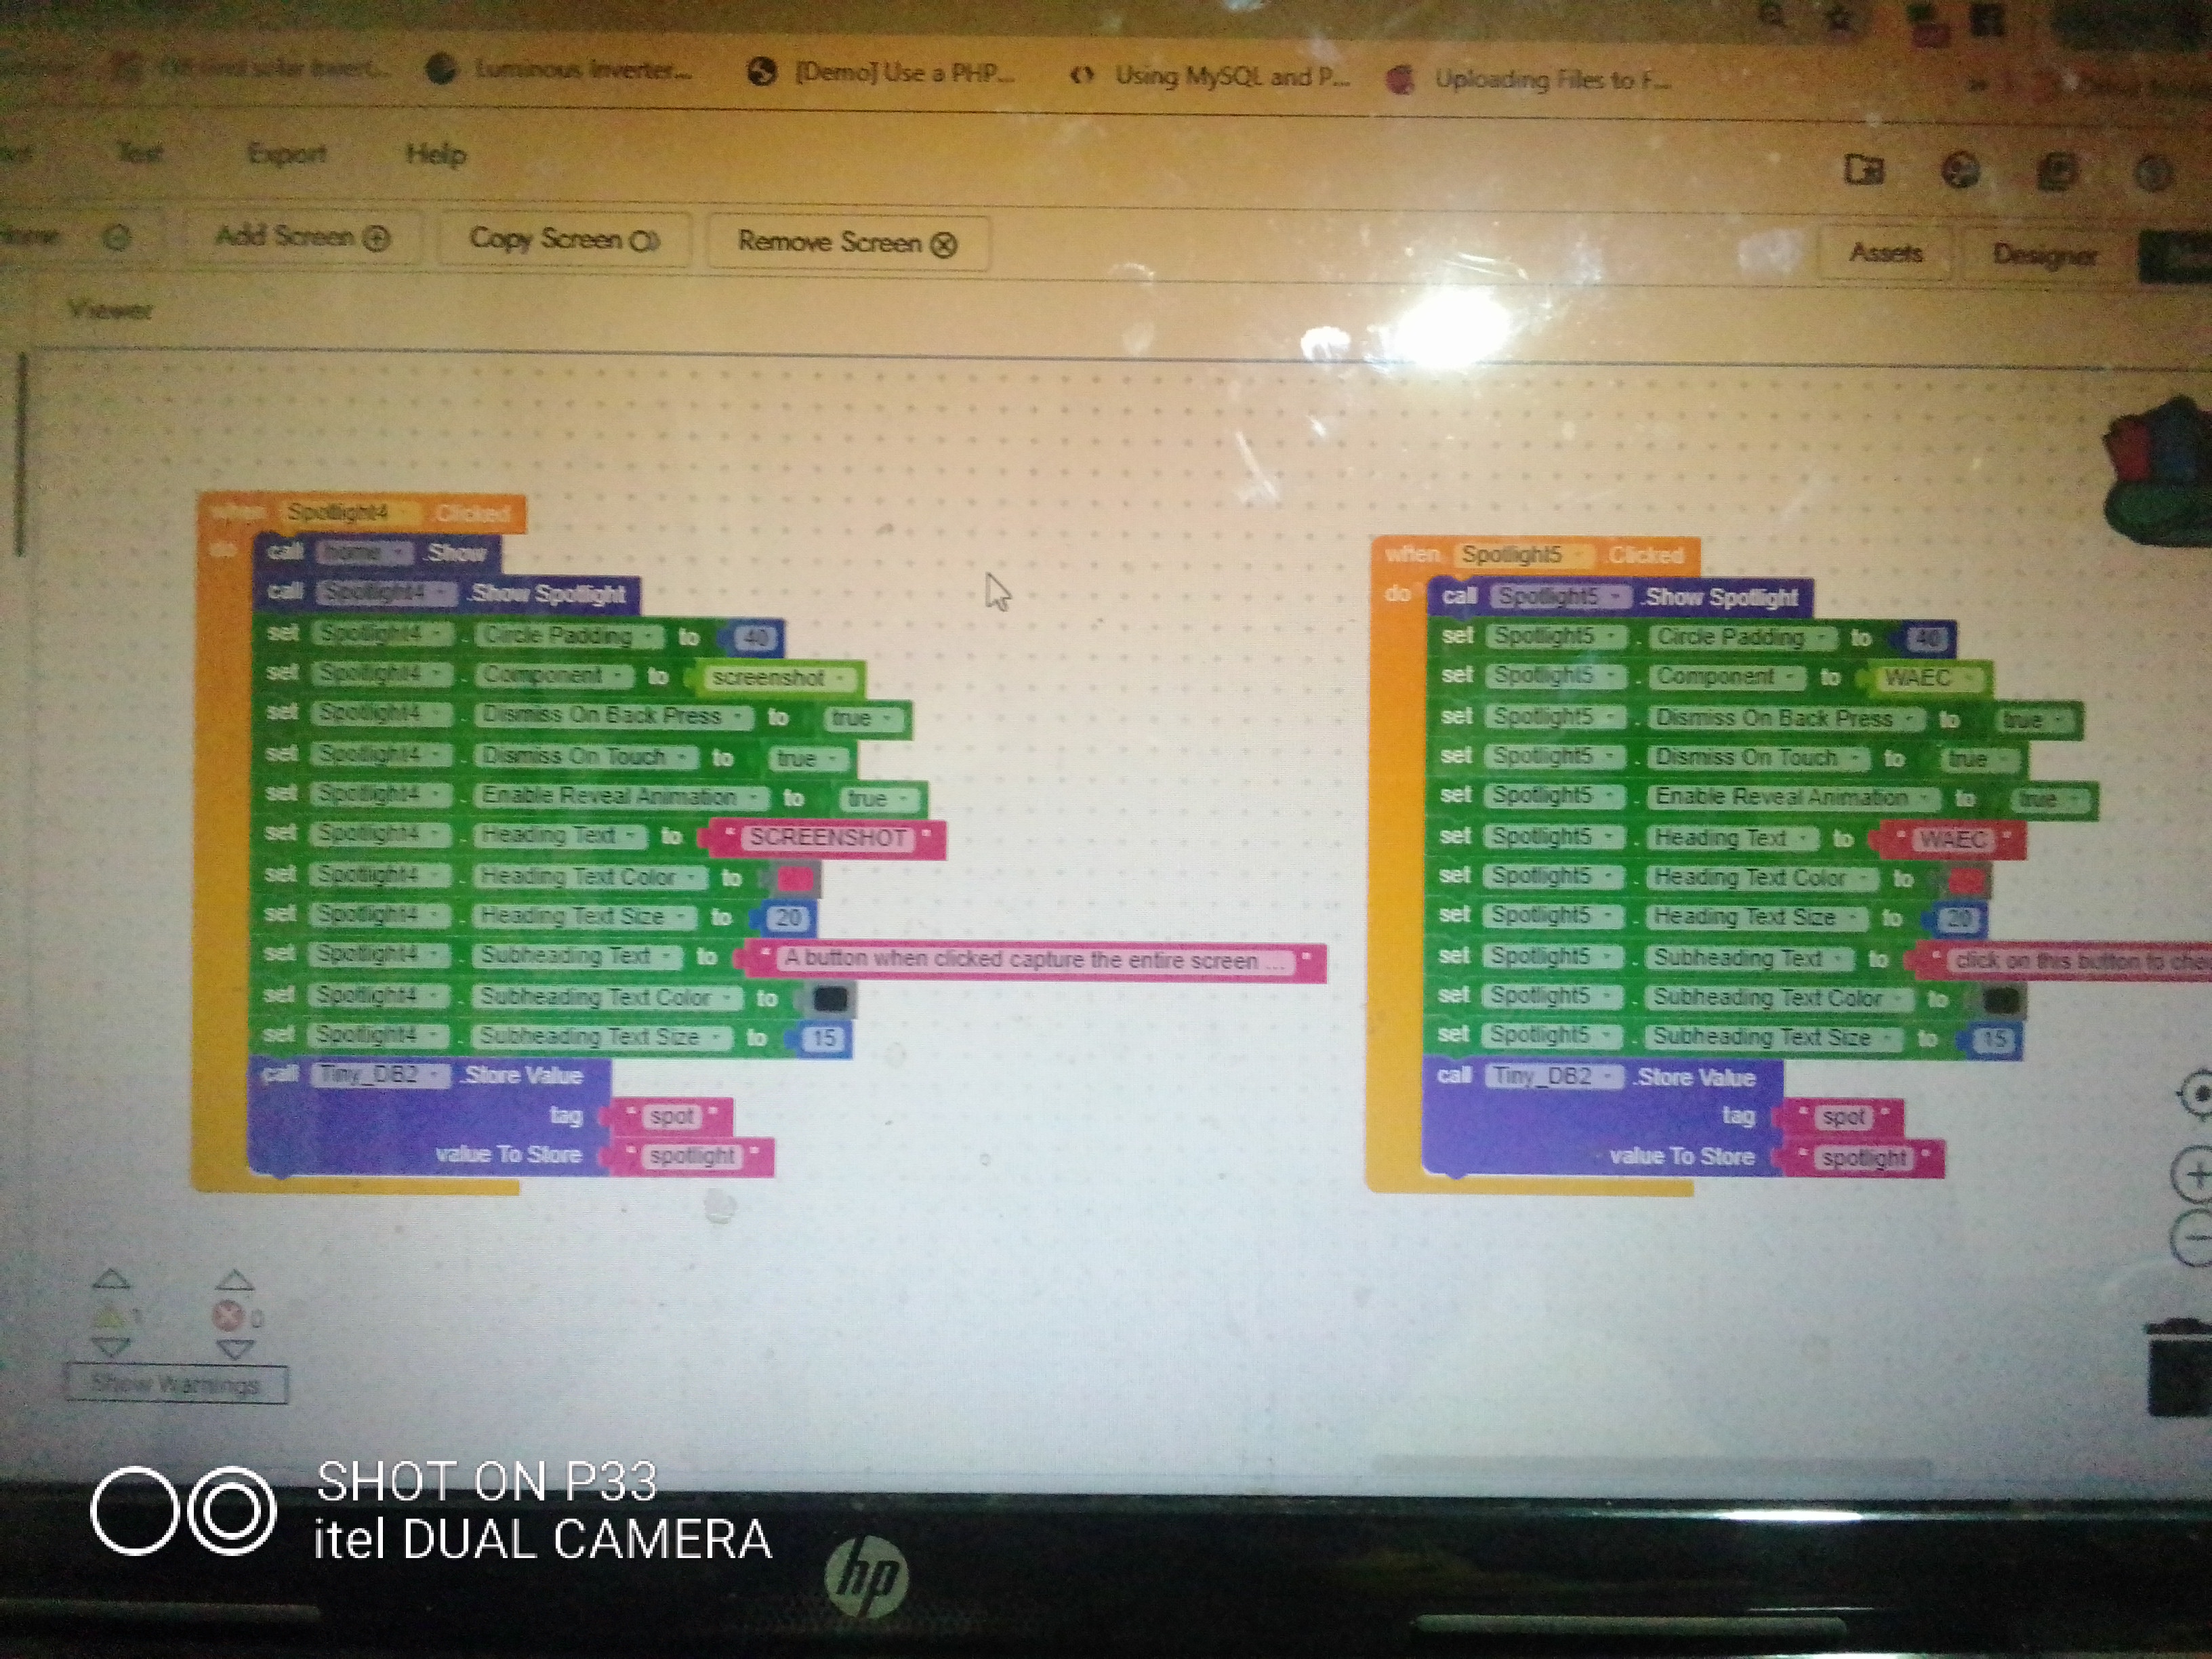Screen dimensions: 2212x1659
Task: Click the globe icon in Kodular header
Action: [1960, 172]
